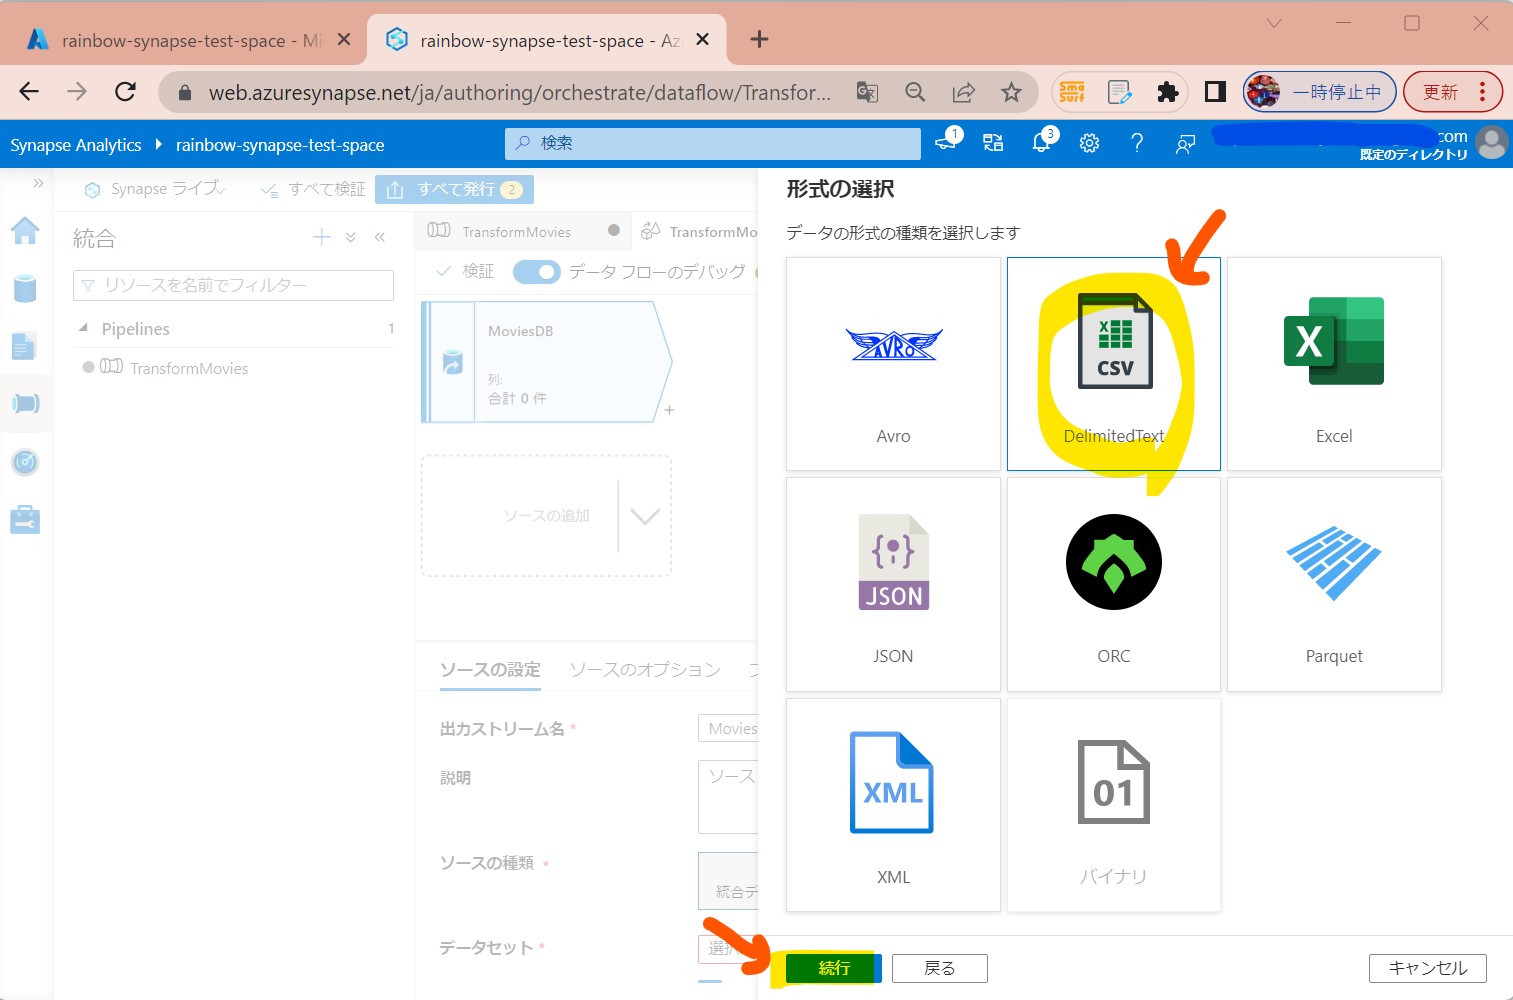The height and width of the screenshot is (1000, 1513).
Task: Open the Monitor hub gauge icon
Action: click(25, 462)
